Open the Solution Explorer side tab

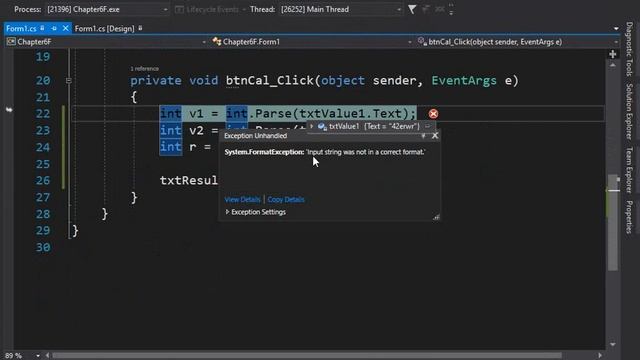(x=629, y=111)
